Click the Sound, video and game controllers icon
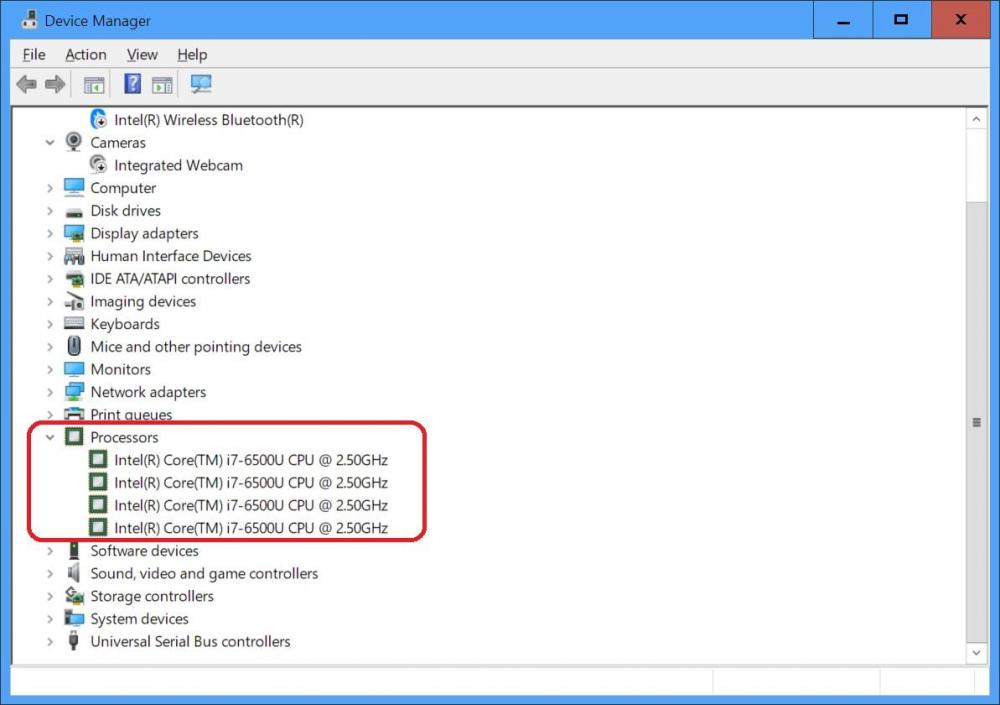 tap(74, 573)
